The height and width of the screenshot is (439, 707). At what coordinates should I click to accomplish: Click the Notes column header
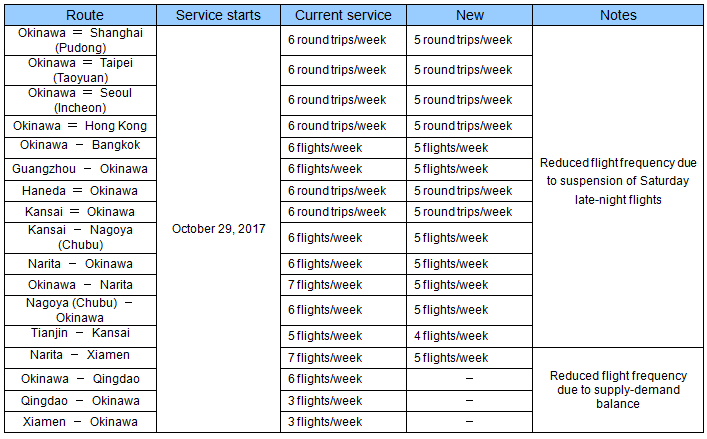[x=617, y=15]
